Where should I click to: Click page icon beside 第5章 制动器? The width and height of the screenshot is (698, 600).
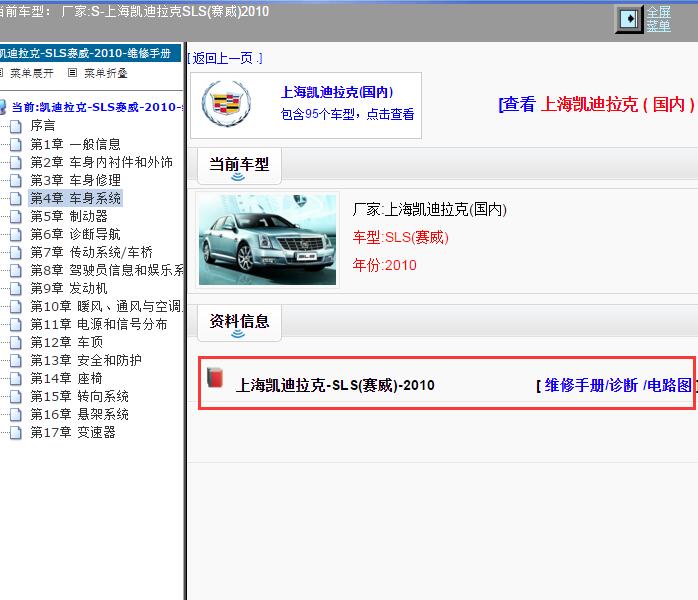point(16,217)
